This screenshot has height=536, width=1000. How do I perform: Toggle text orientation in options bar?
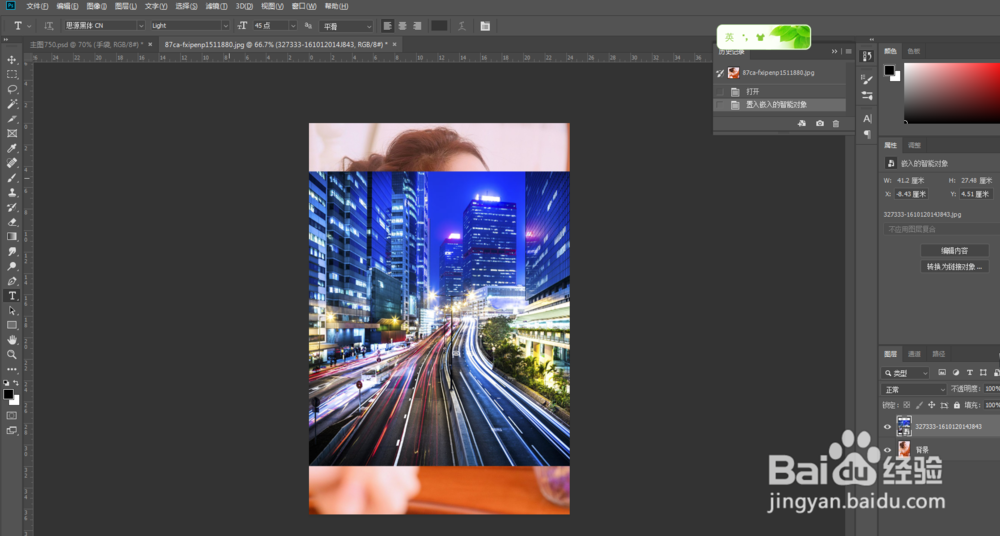48,26
